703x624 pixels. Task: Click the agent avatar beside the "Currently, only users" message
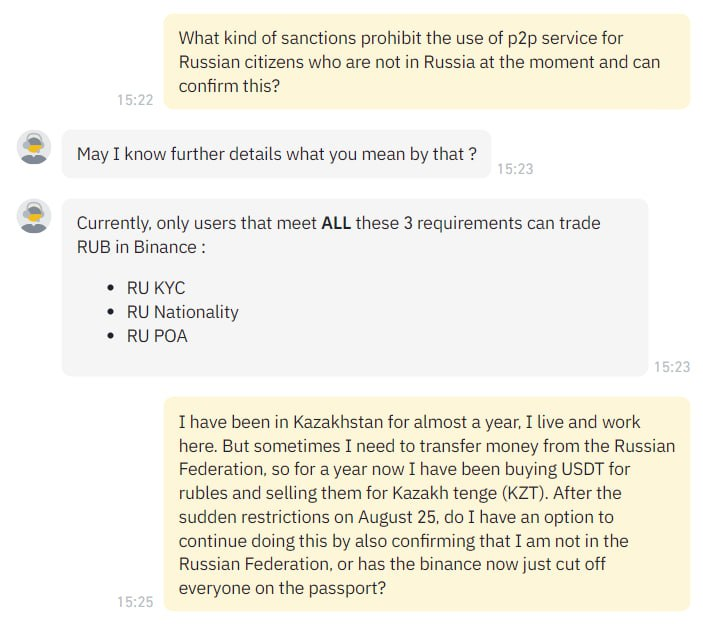[x=34, y=216]
